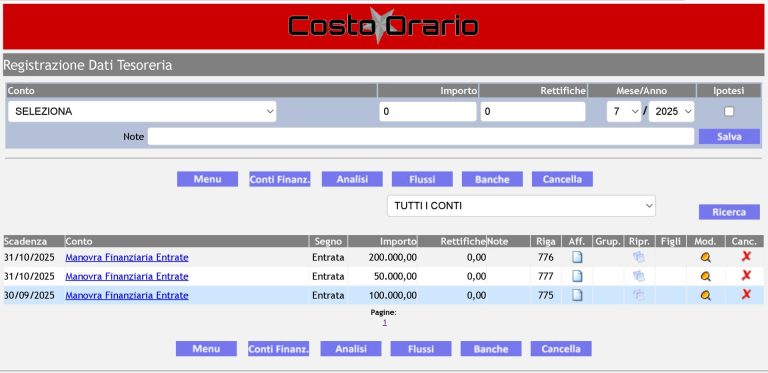Click the bottom Flussi button
This screenshot has height=373, width=768.
[x=421, y=349]
